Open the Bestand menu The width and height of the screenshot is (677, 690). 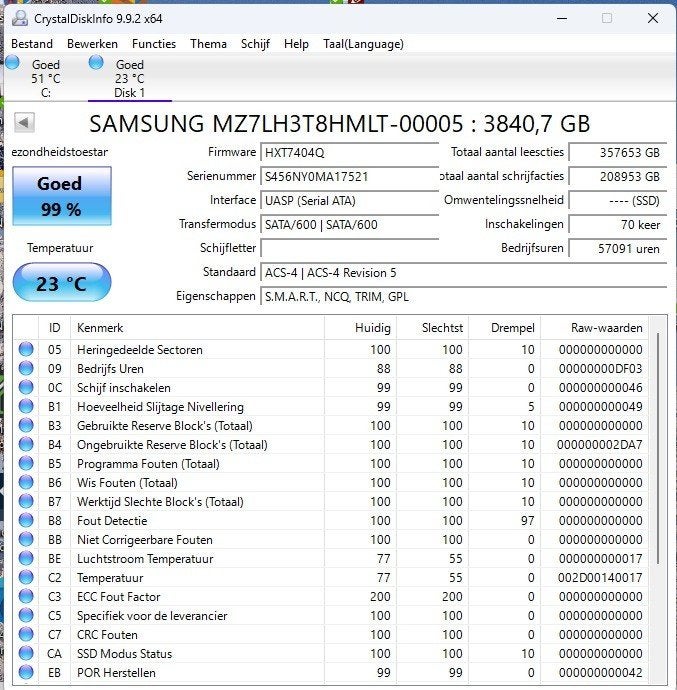click(32, 44)
